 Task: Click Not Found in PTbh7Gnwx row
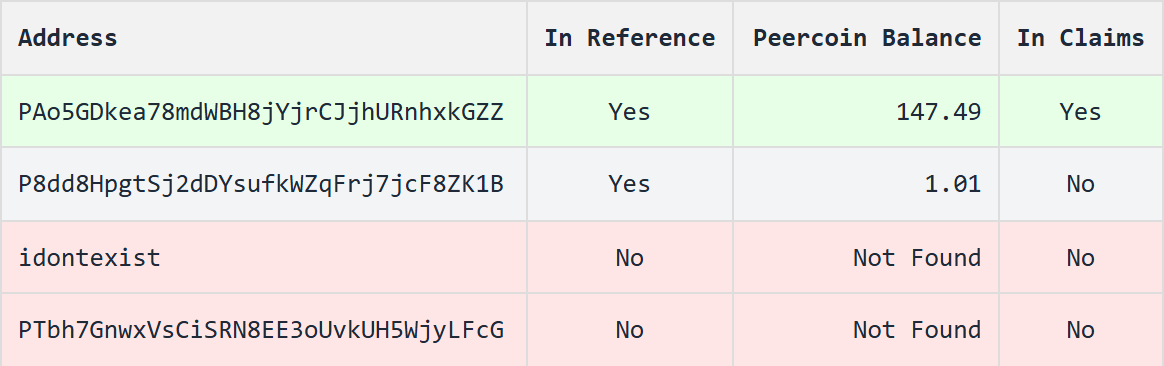917,330
